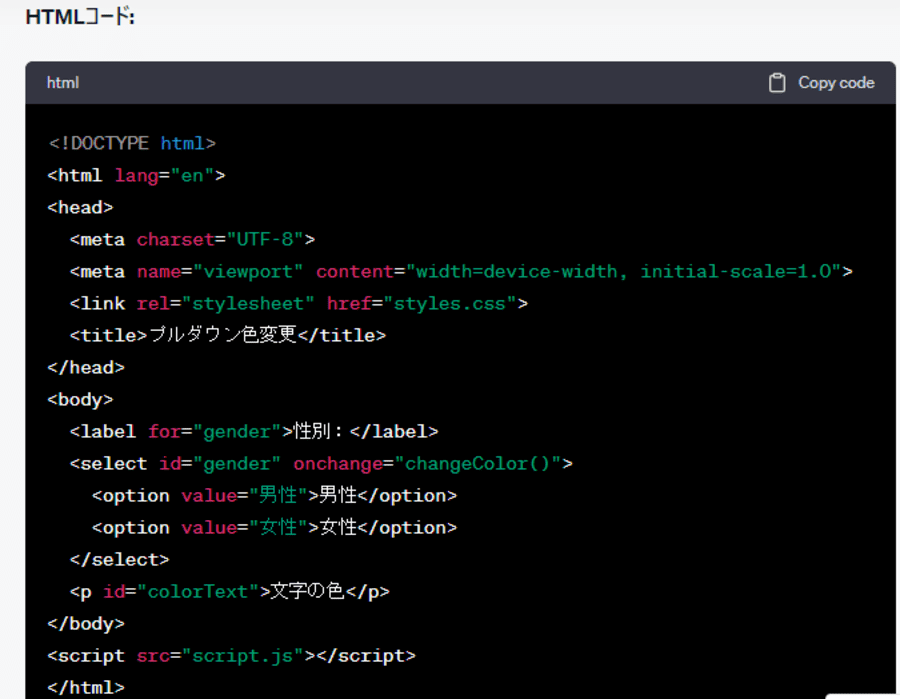Click the script src="script.js" line
The width and height of the screenshot is (900, 699).
[x=231, y=656]
